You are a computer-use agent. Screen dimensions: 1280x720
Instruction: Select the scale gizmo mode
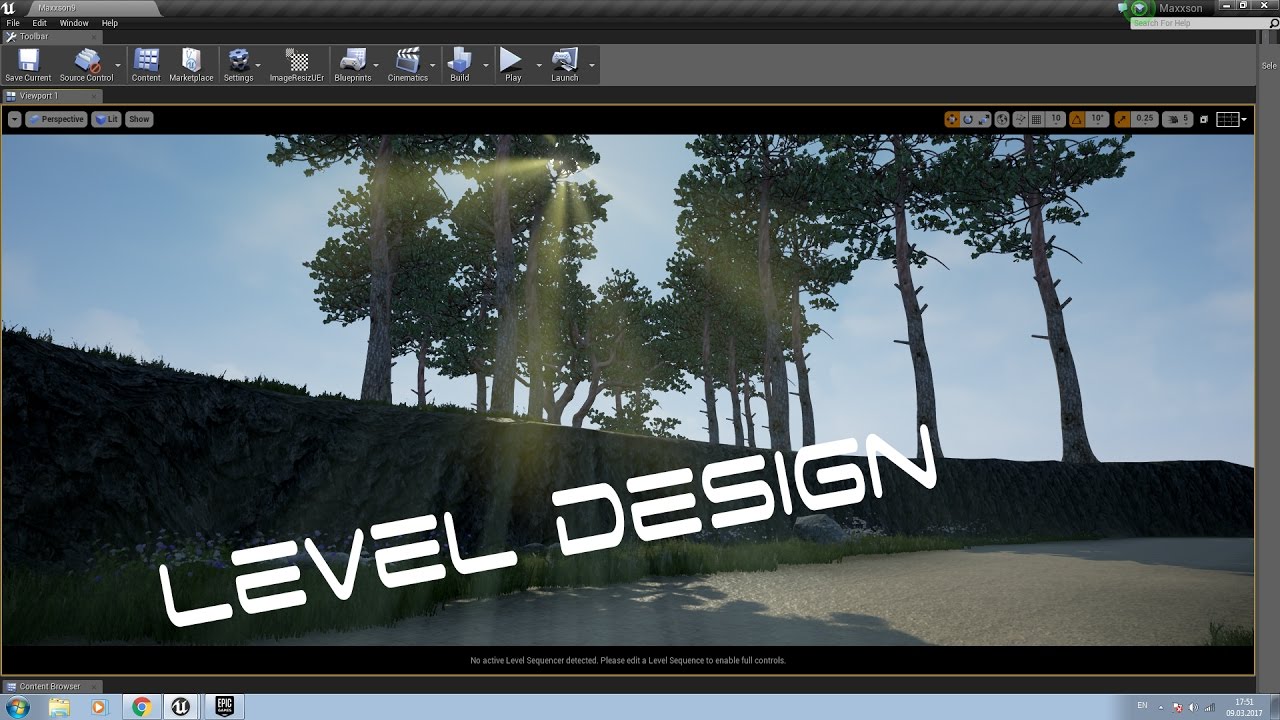[x=984, y=119]
